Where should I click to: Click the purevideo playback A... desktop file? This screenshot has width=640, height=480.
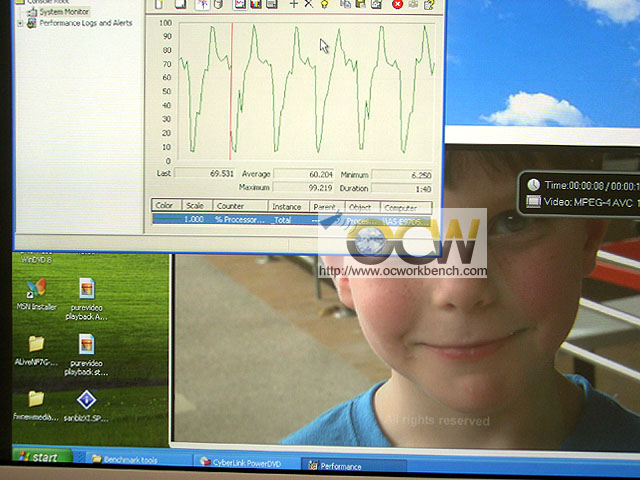(x=87, y=299)
